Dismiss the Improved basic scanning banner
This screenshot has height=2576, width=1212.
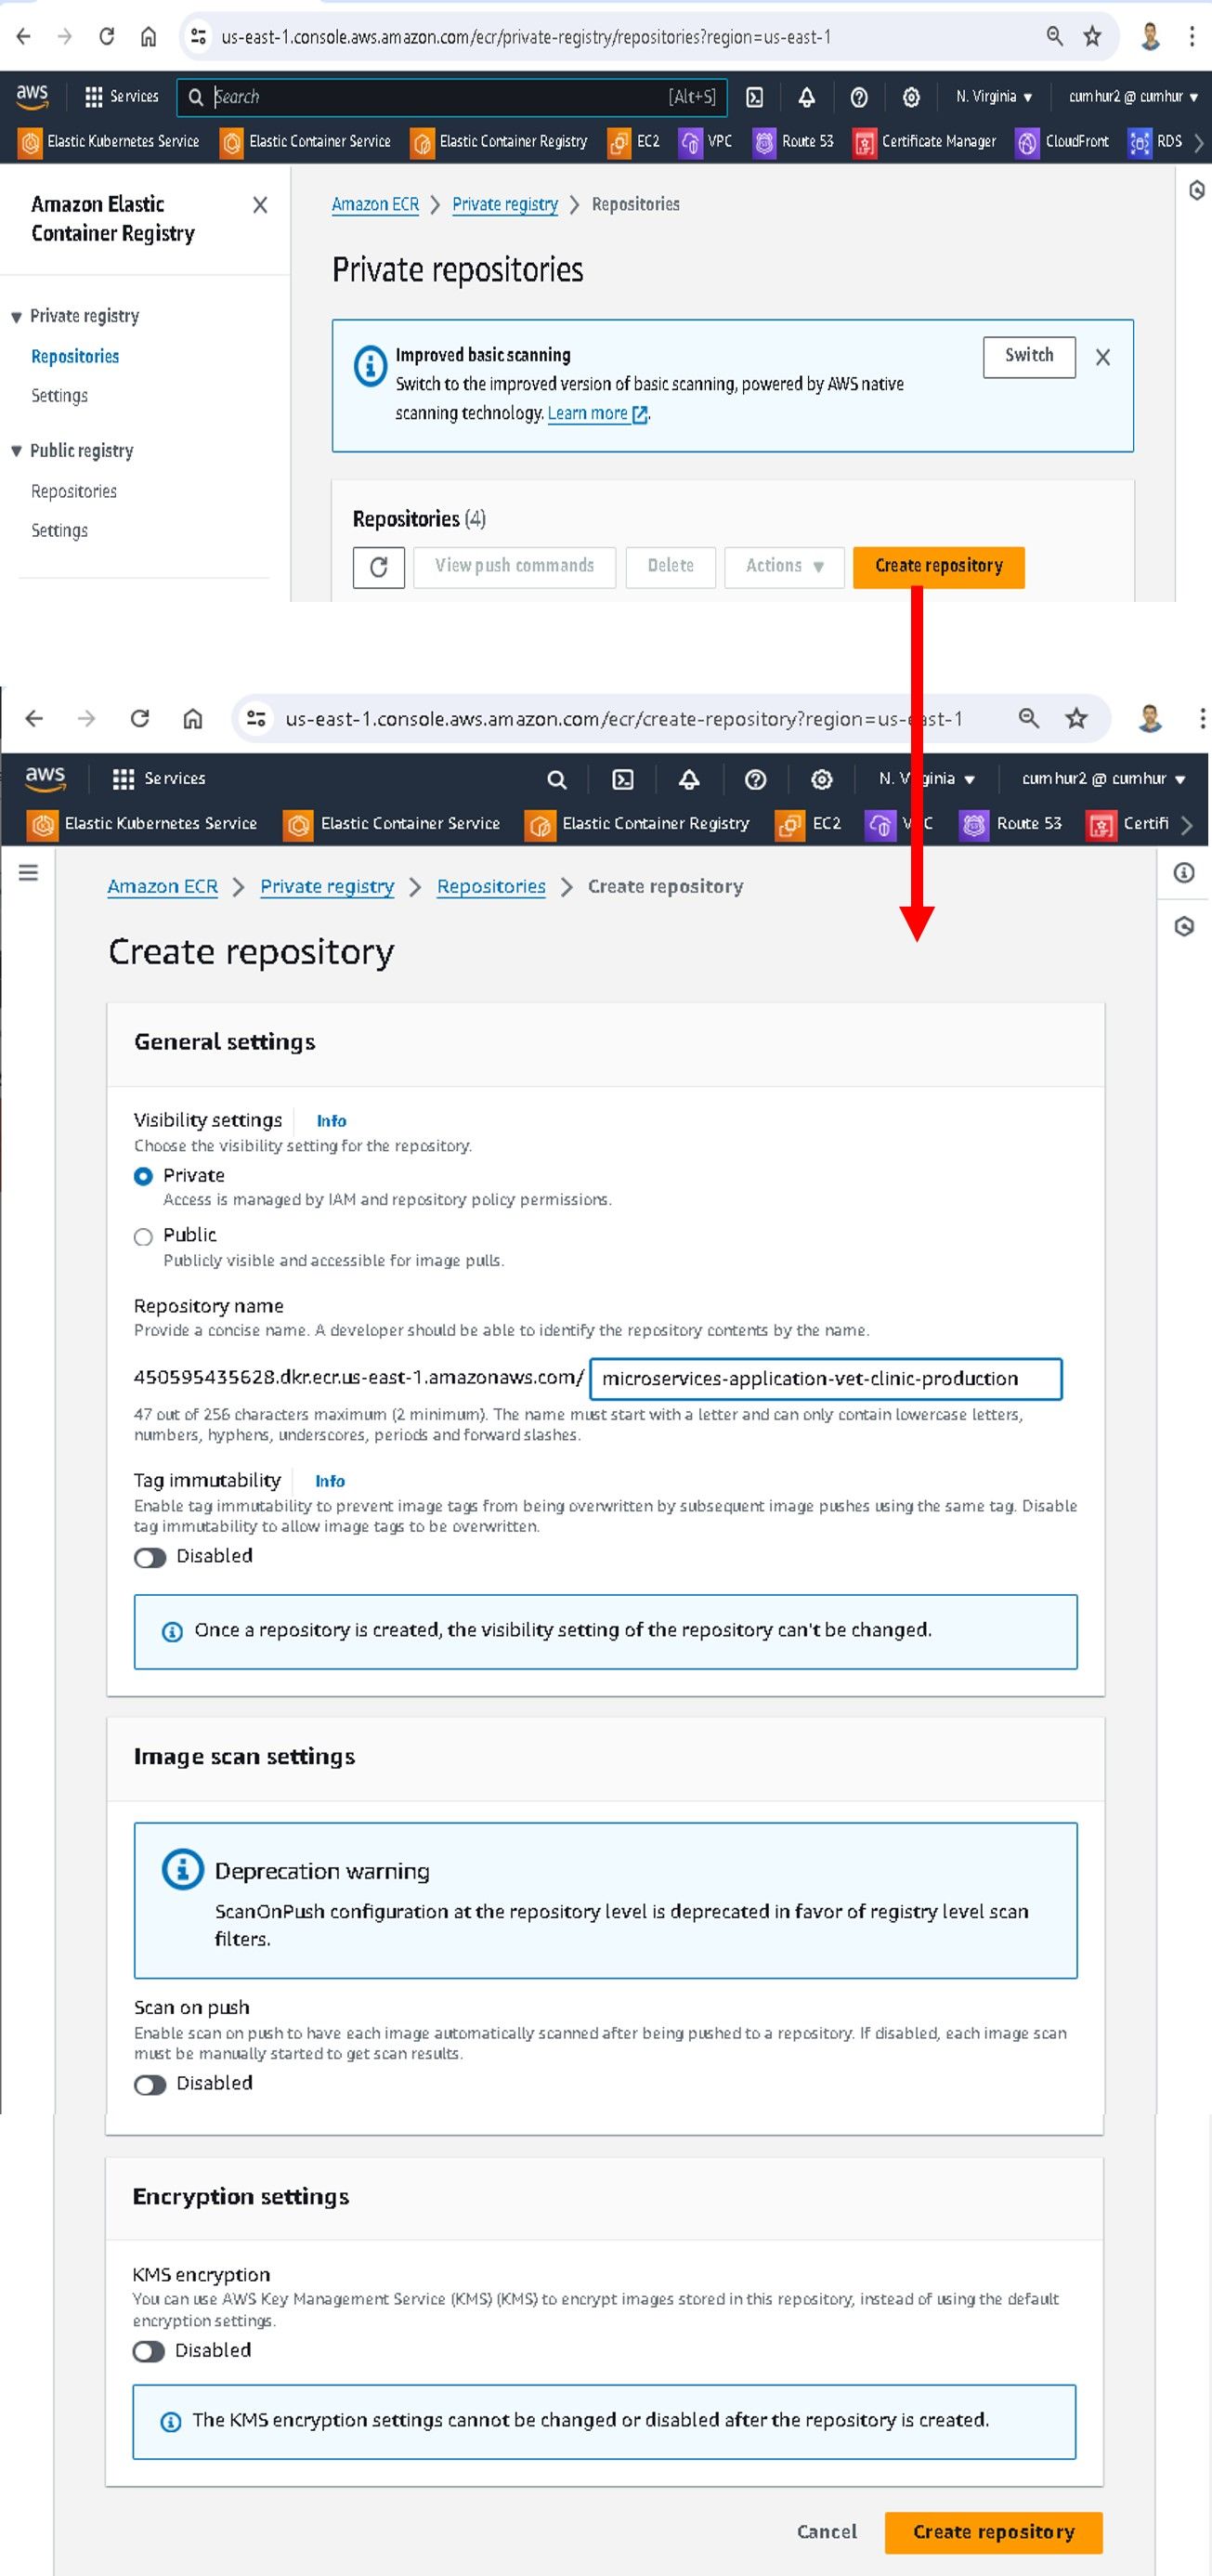pos(1102,357)
